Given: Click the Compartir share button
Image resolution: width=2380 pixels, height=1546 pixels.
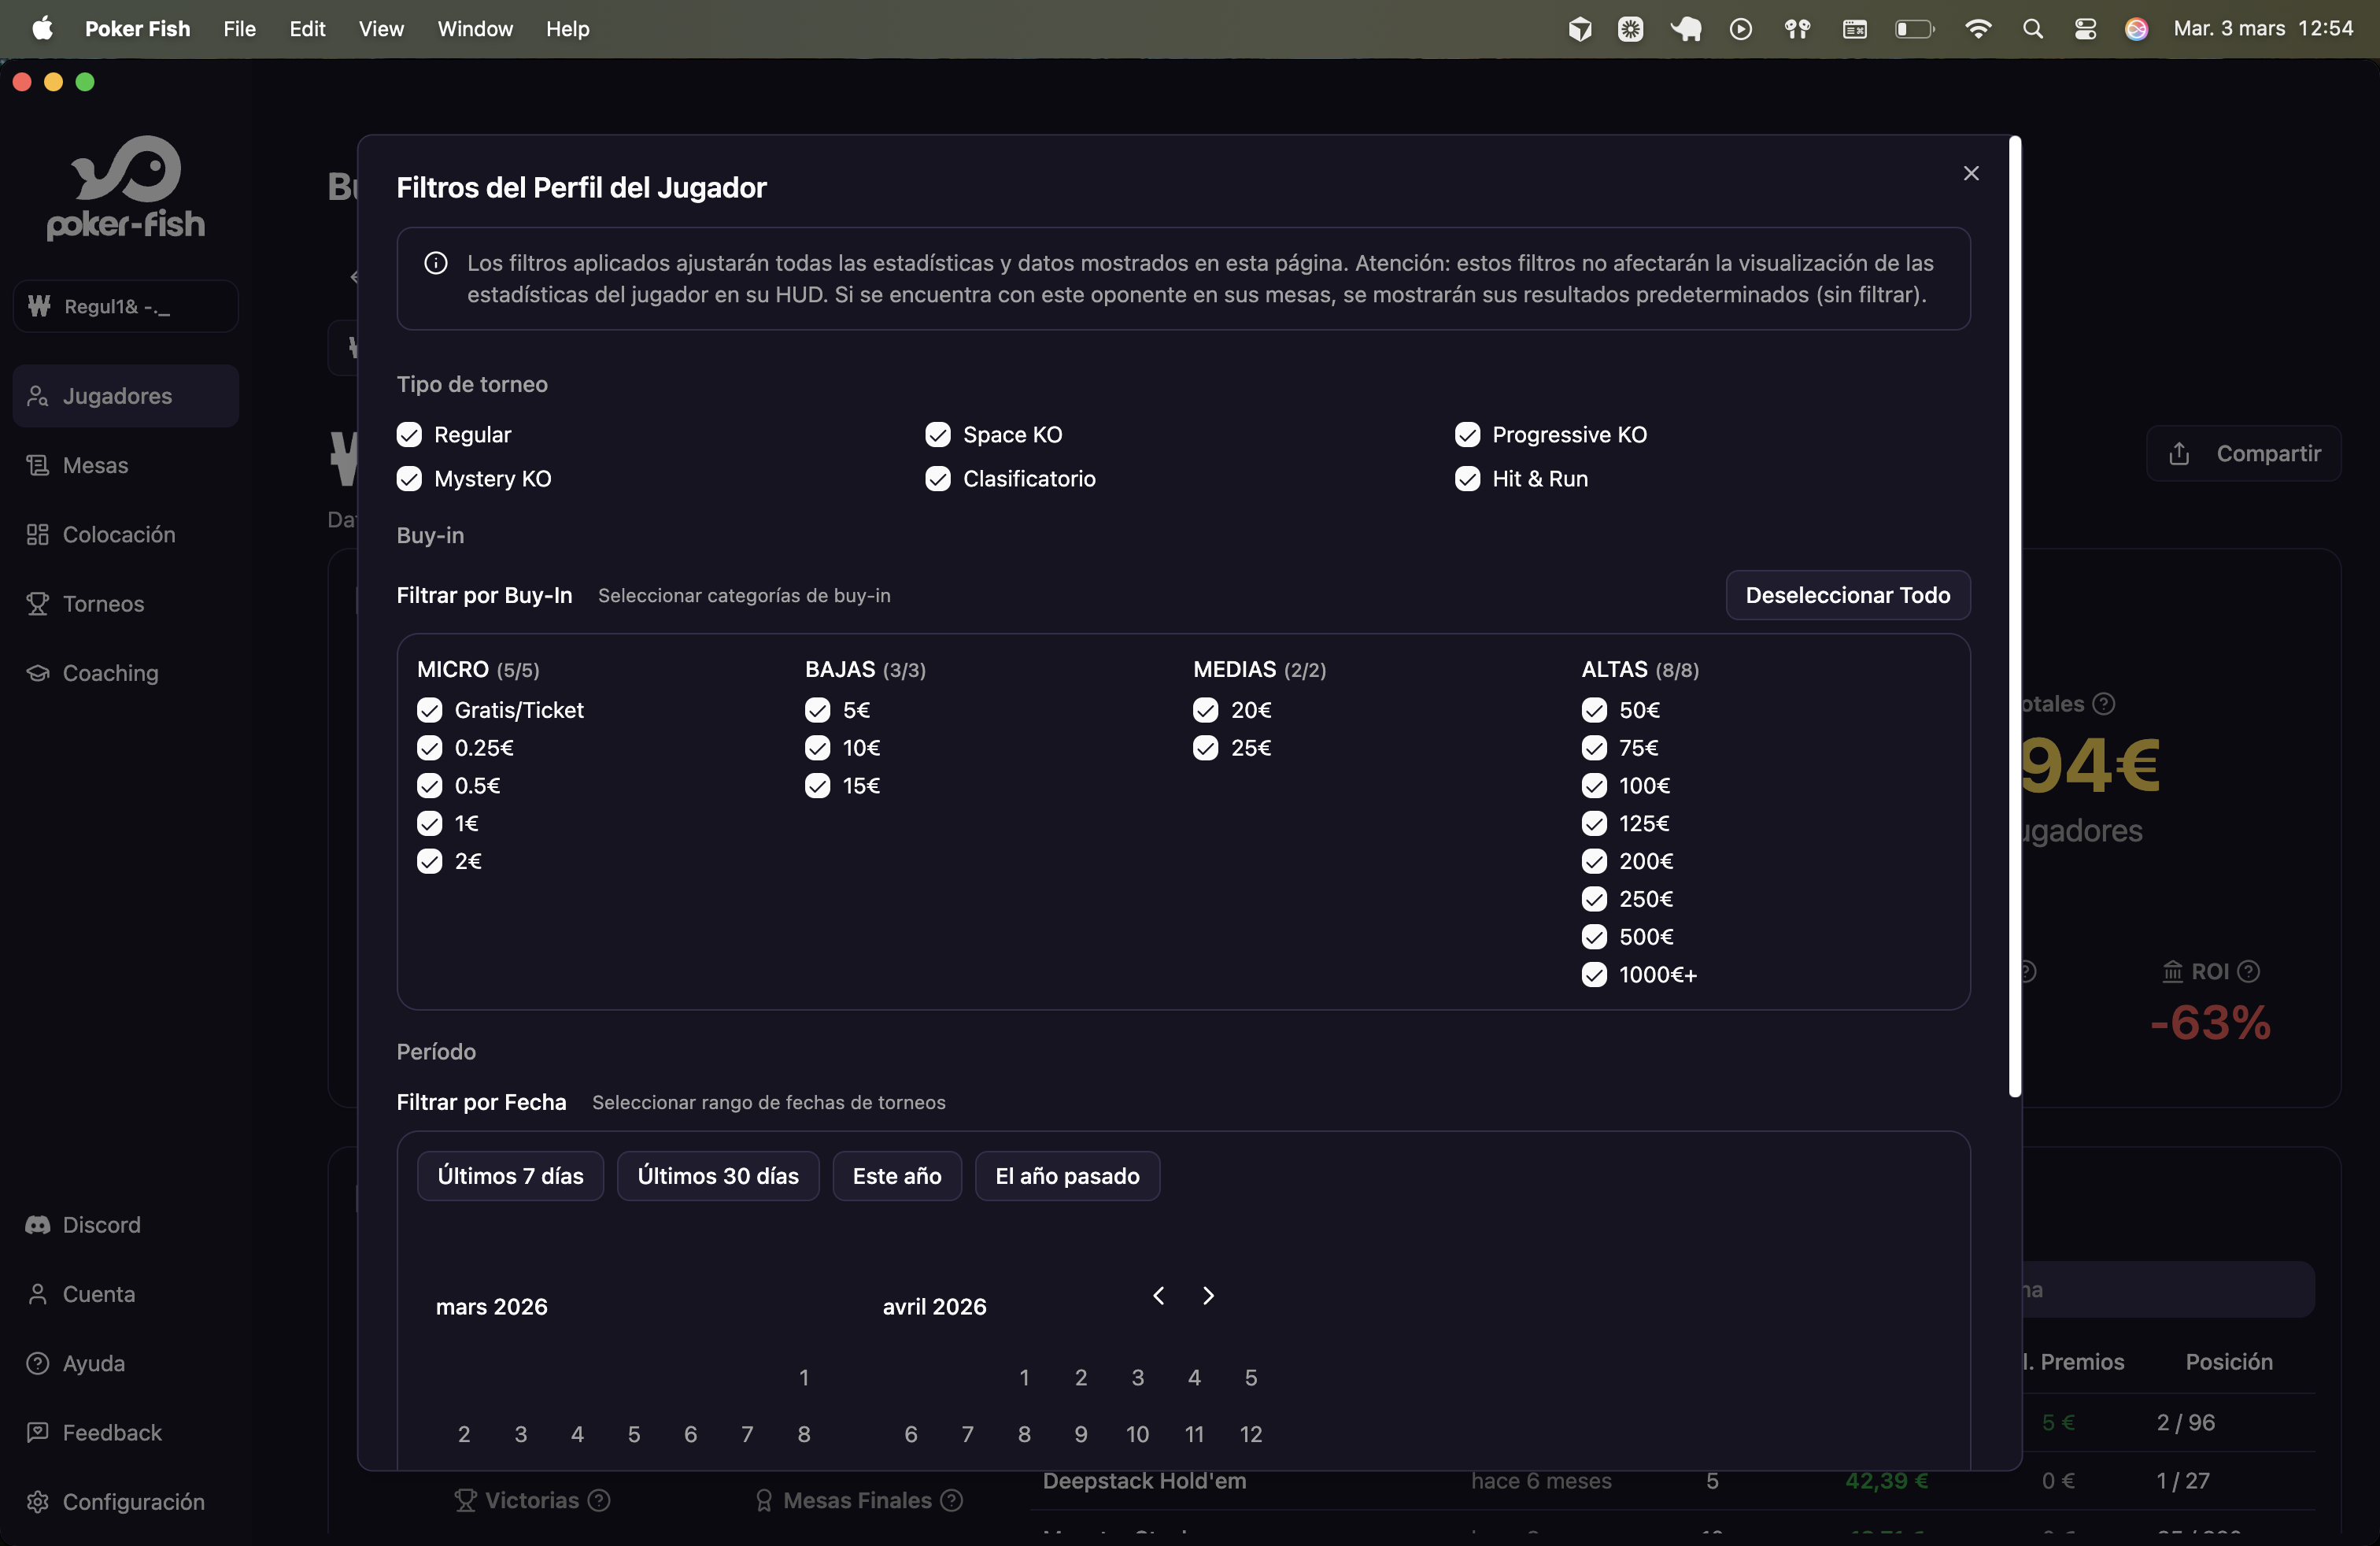Looking at the screenshot, I should point(2243,454).
